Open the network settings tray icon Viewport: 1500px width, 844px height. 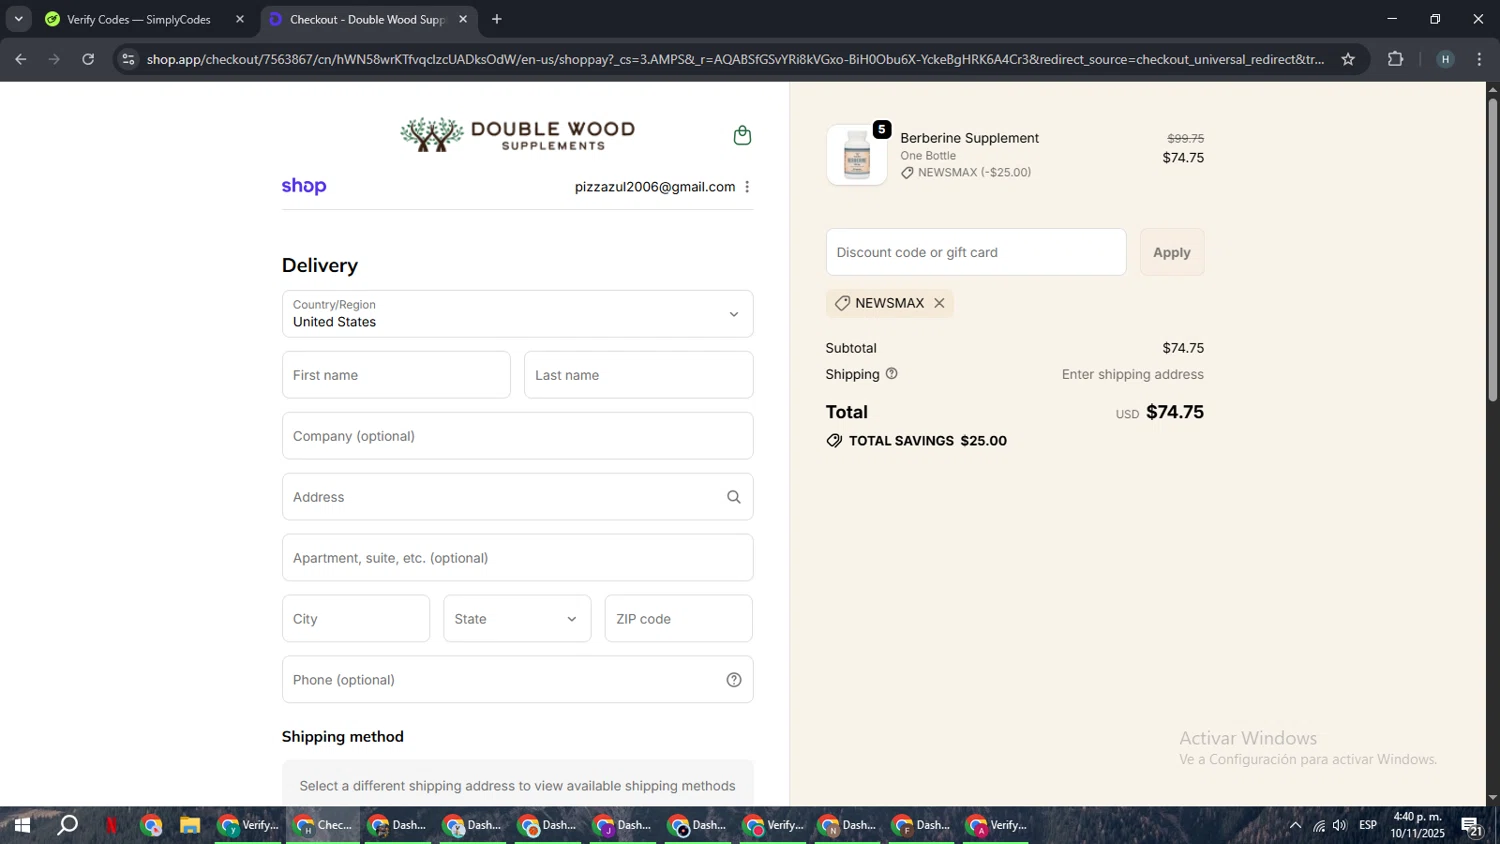[x=1319, y=825]
